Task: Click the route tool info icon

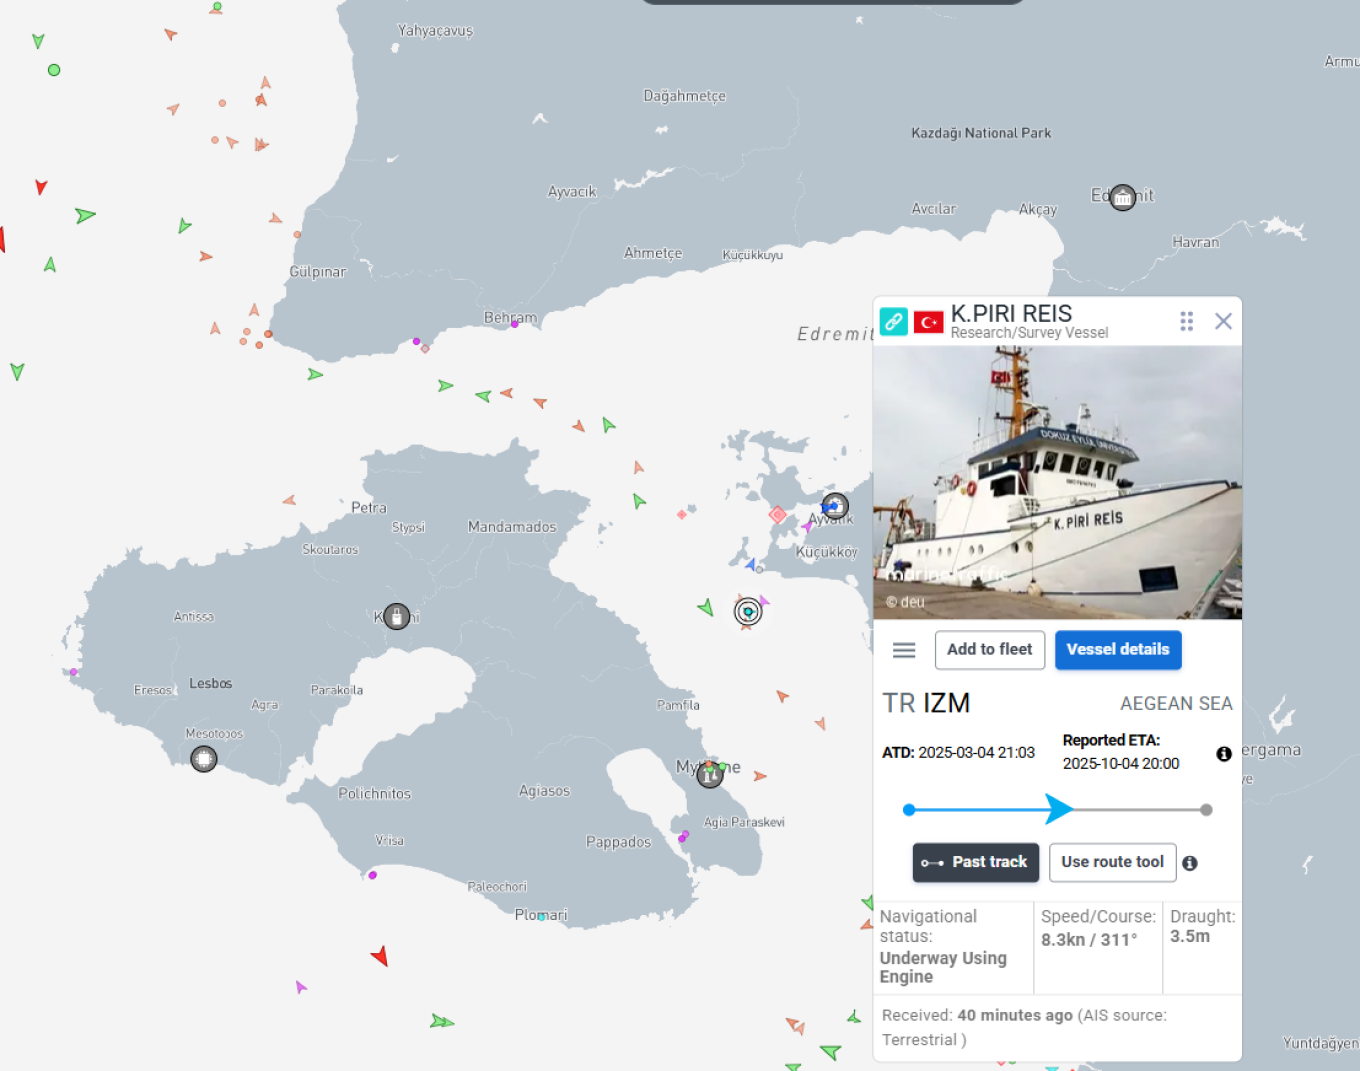Action: pyautogui.click(x=1190, y=863)
